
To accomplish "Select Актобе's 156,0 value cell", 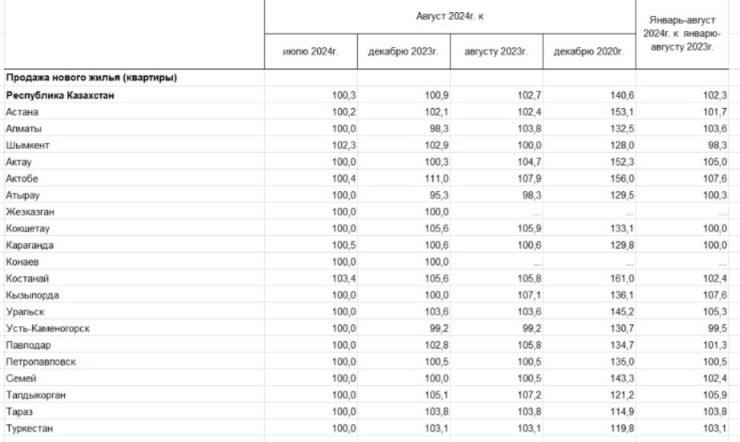I will click(608, 179).
